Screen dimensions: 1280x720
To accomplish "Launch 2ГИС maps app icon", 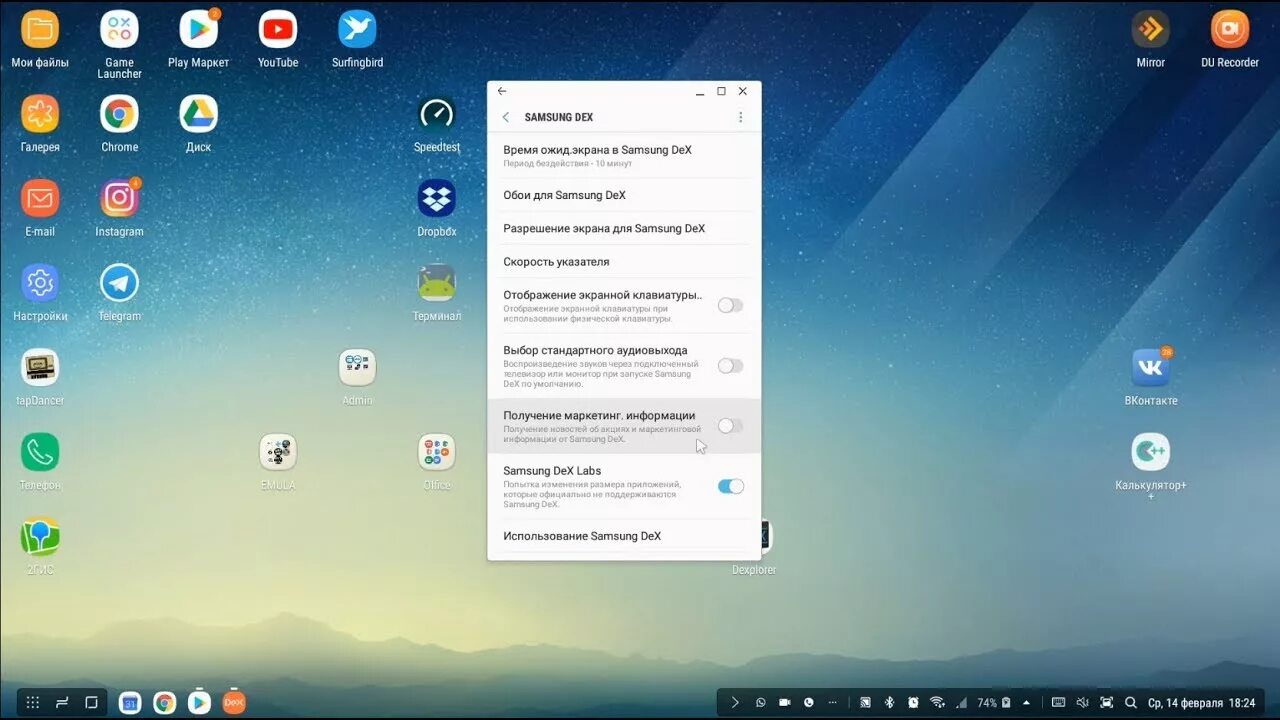I will point(40,538).
